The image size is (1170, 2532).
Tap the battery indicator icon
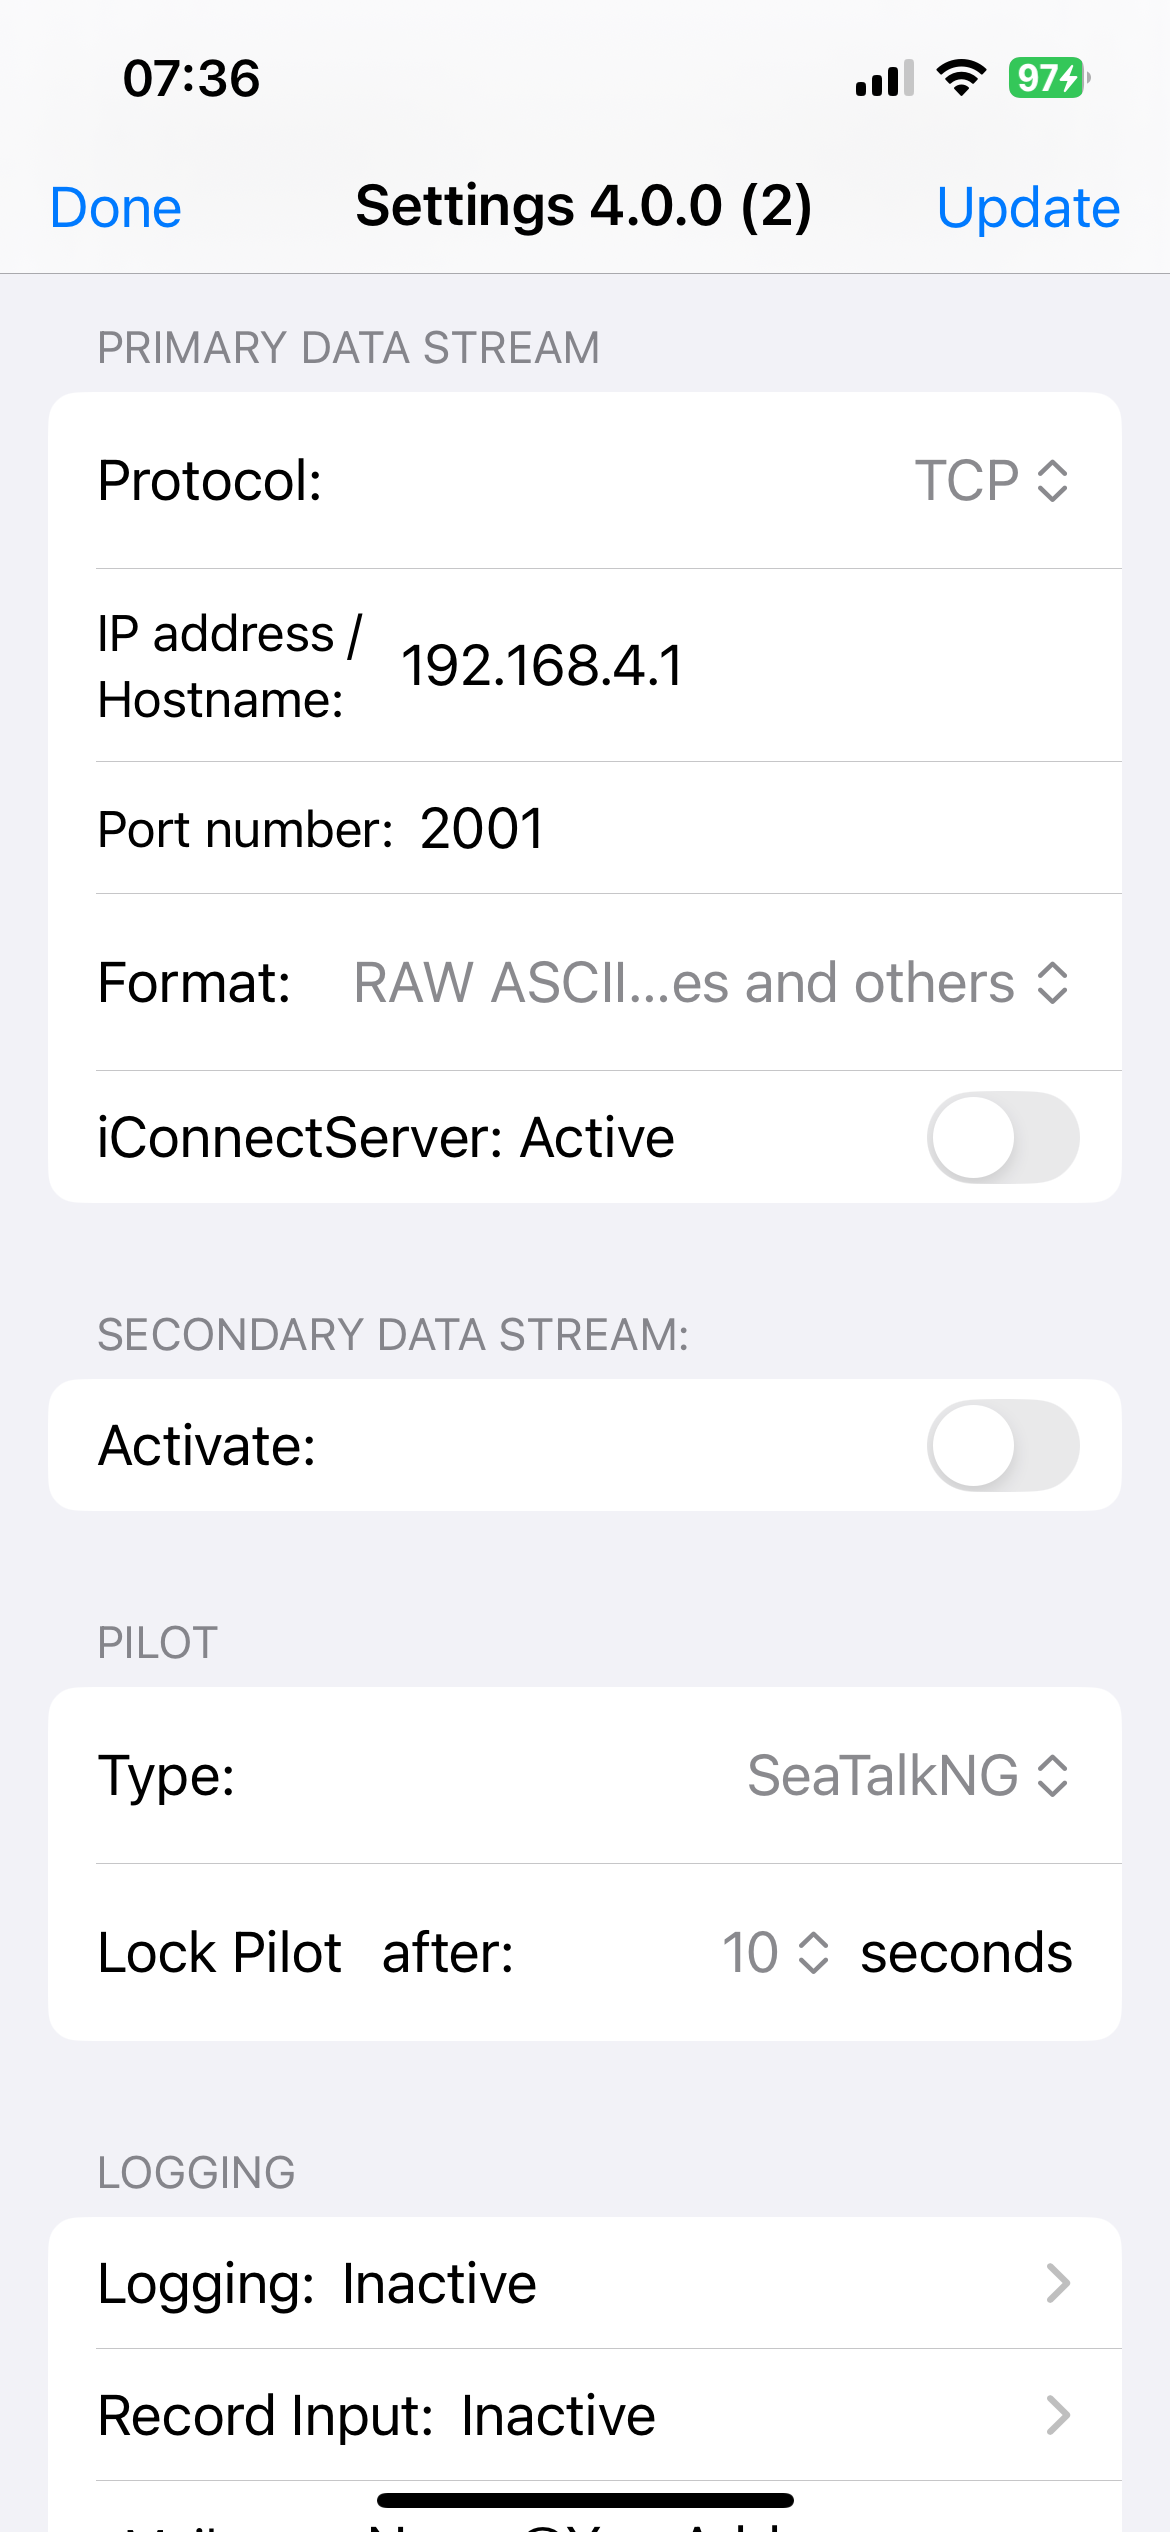[x=1048, y=78]
